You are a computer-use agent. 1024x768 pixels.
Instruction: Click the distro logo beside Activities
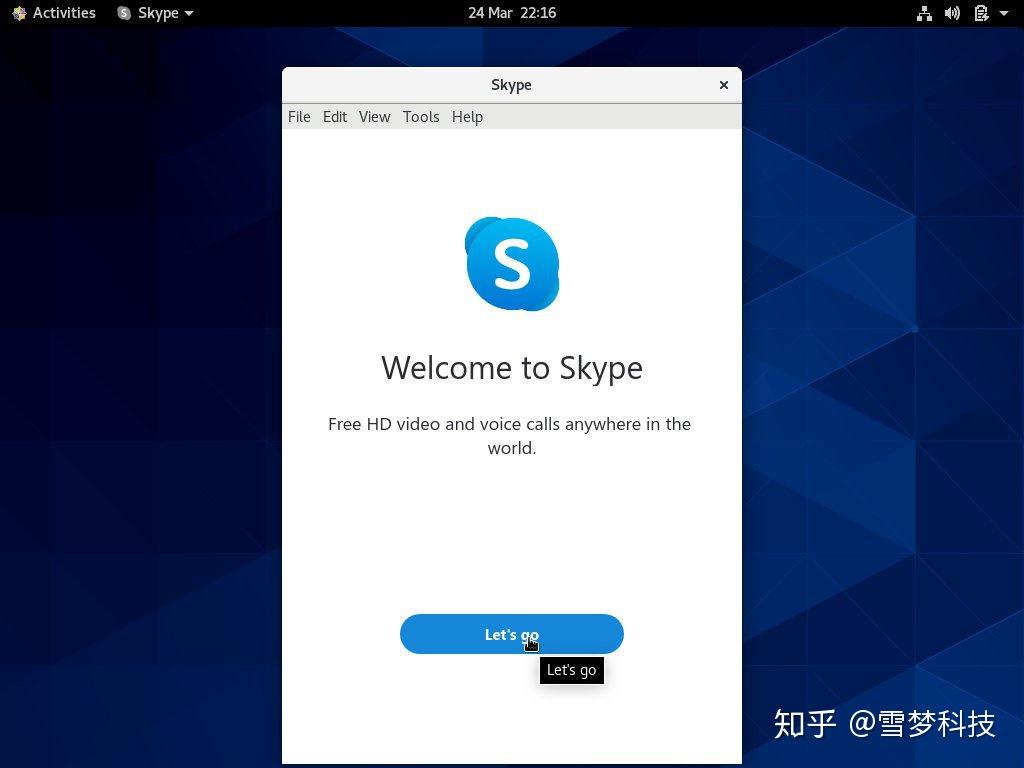pos(18,13)
